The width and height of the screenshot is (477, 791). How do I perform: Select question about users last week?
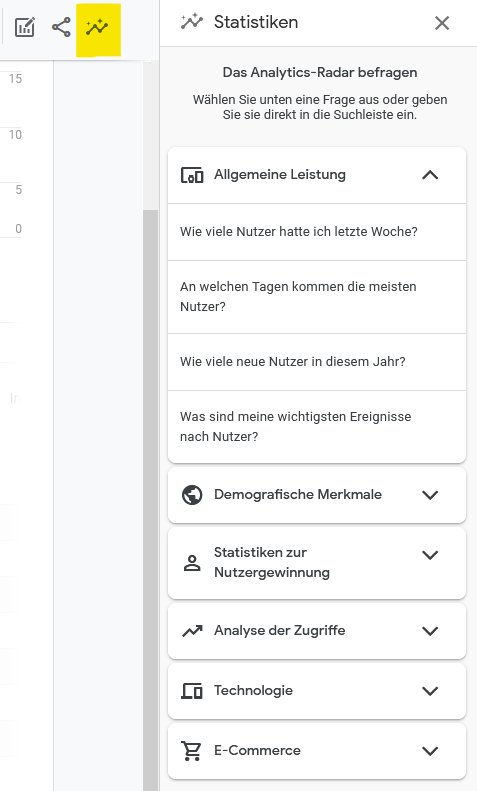click(x=317, y=232)
